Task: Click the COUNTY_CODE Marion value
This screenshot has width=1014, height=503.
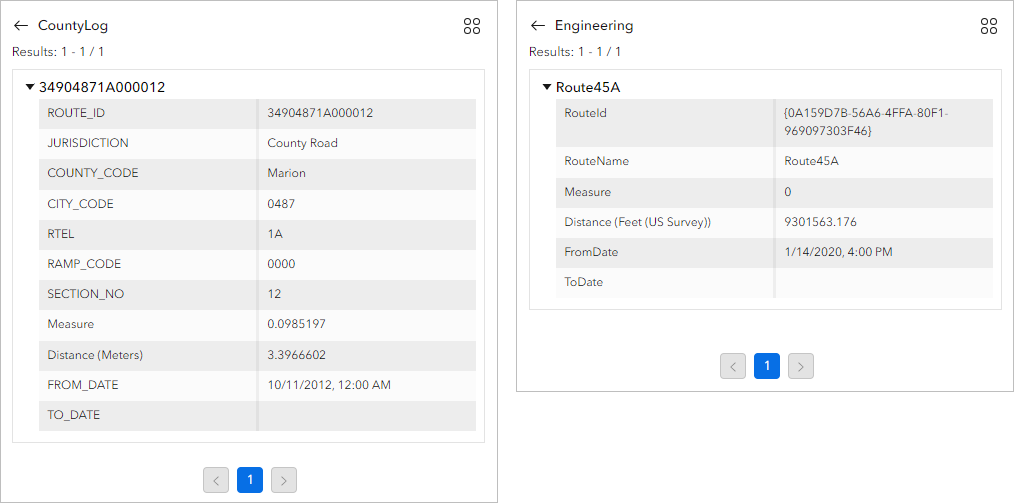Action: pyautogui.click(x=286, y=173)
